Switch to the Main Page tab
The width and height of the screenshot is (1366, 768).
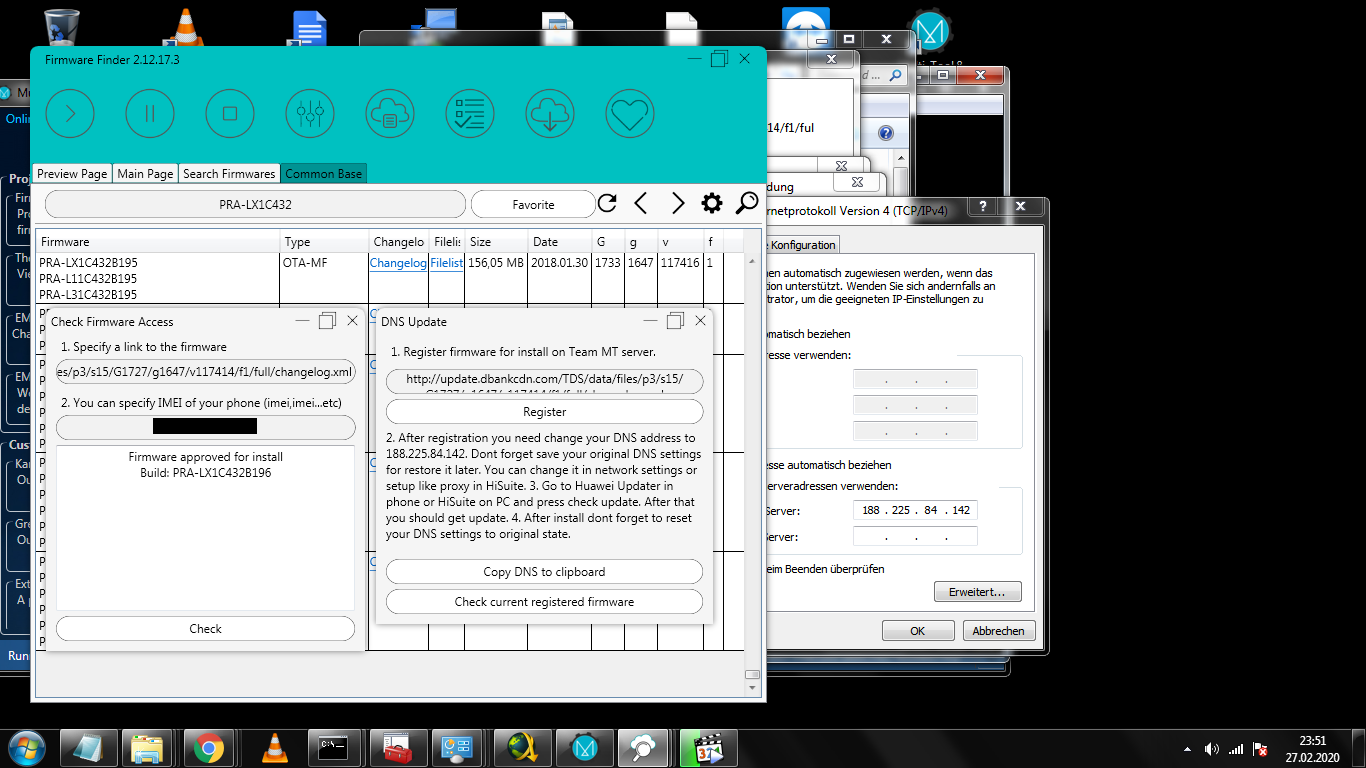pyautogui.click(x=145, y=174)
